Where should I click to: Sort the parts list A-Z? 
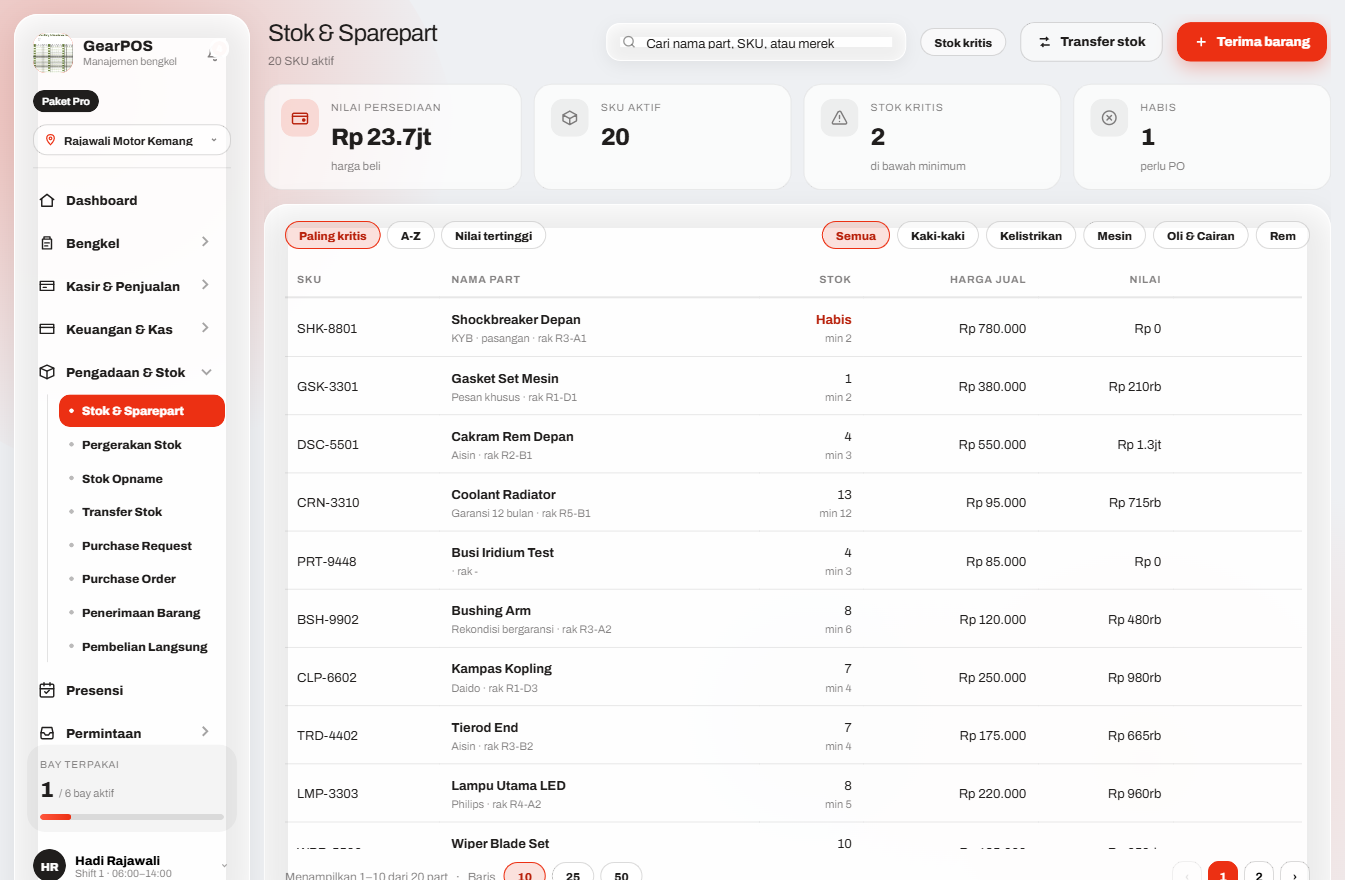tap(411, 236)
